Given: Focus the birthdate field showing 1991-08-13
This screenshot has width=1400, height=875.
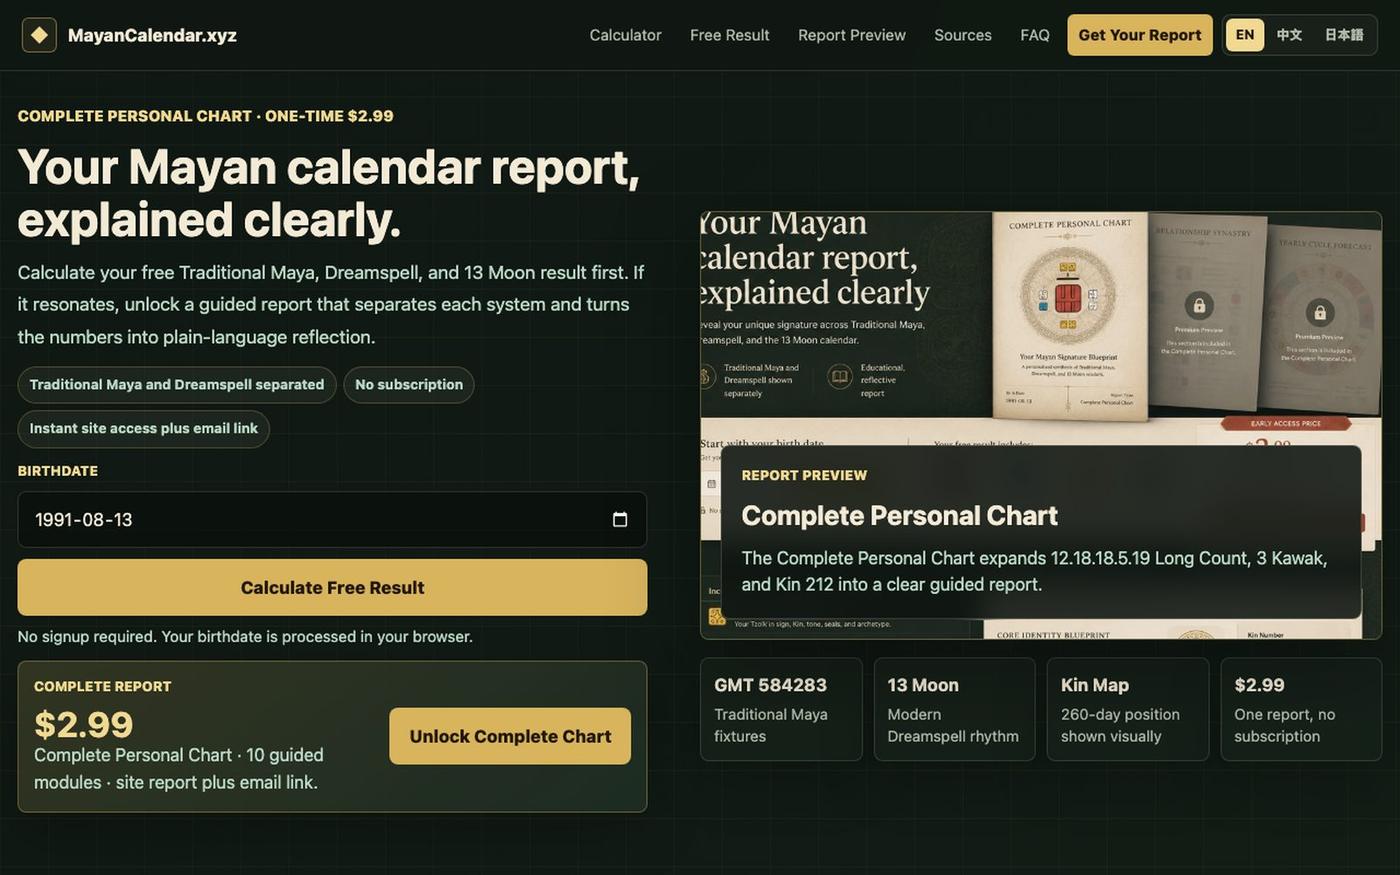Looking at the screenshot, I should click(332, 520).
